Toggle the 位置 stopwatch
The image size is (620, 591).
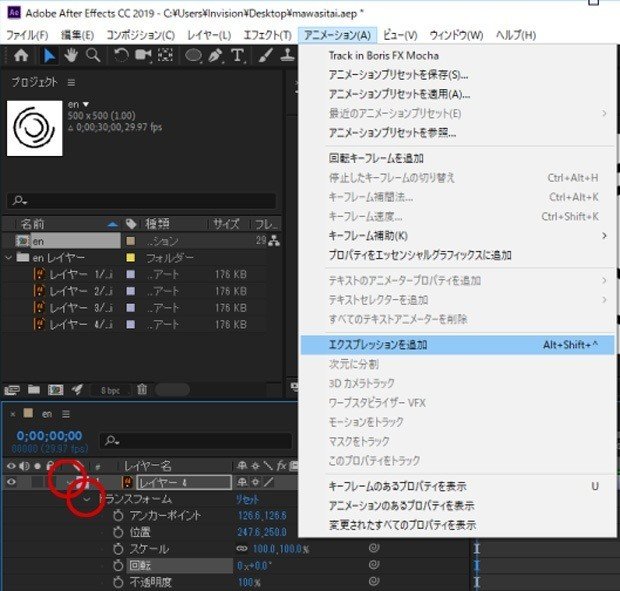click(118, 532)
